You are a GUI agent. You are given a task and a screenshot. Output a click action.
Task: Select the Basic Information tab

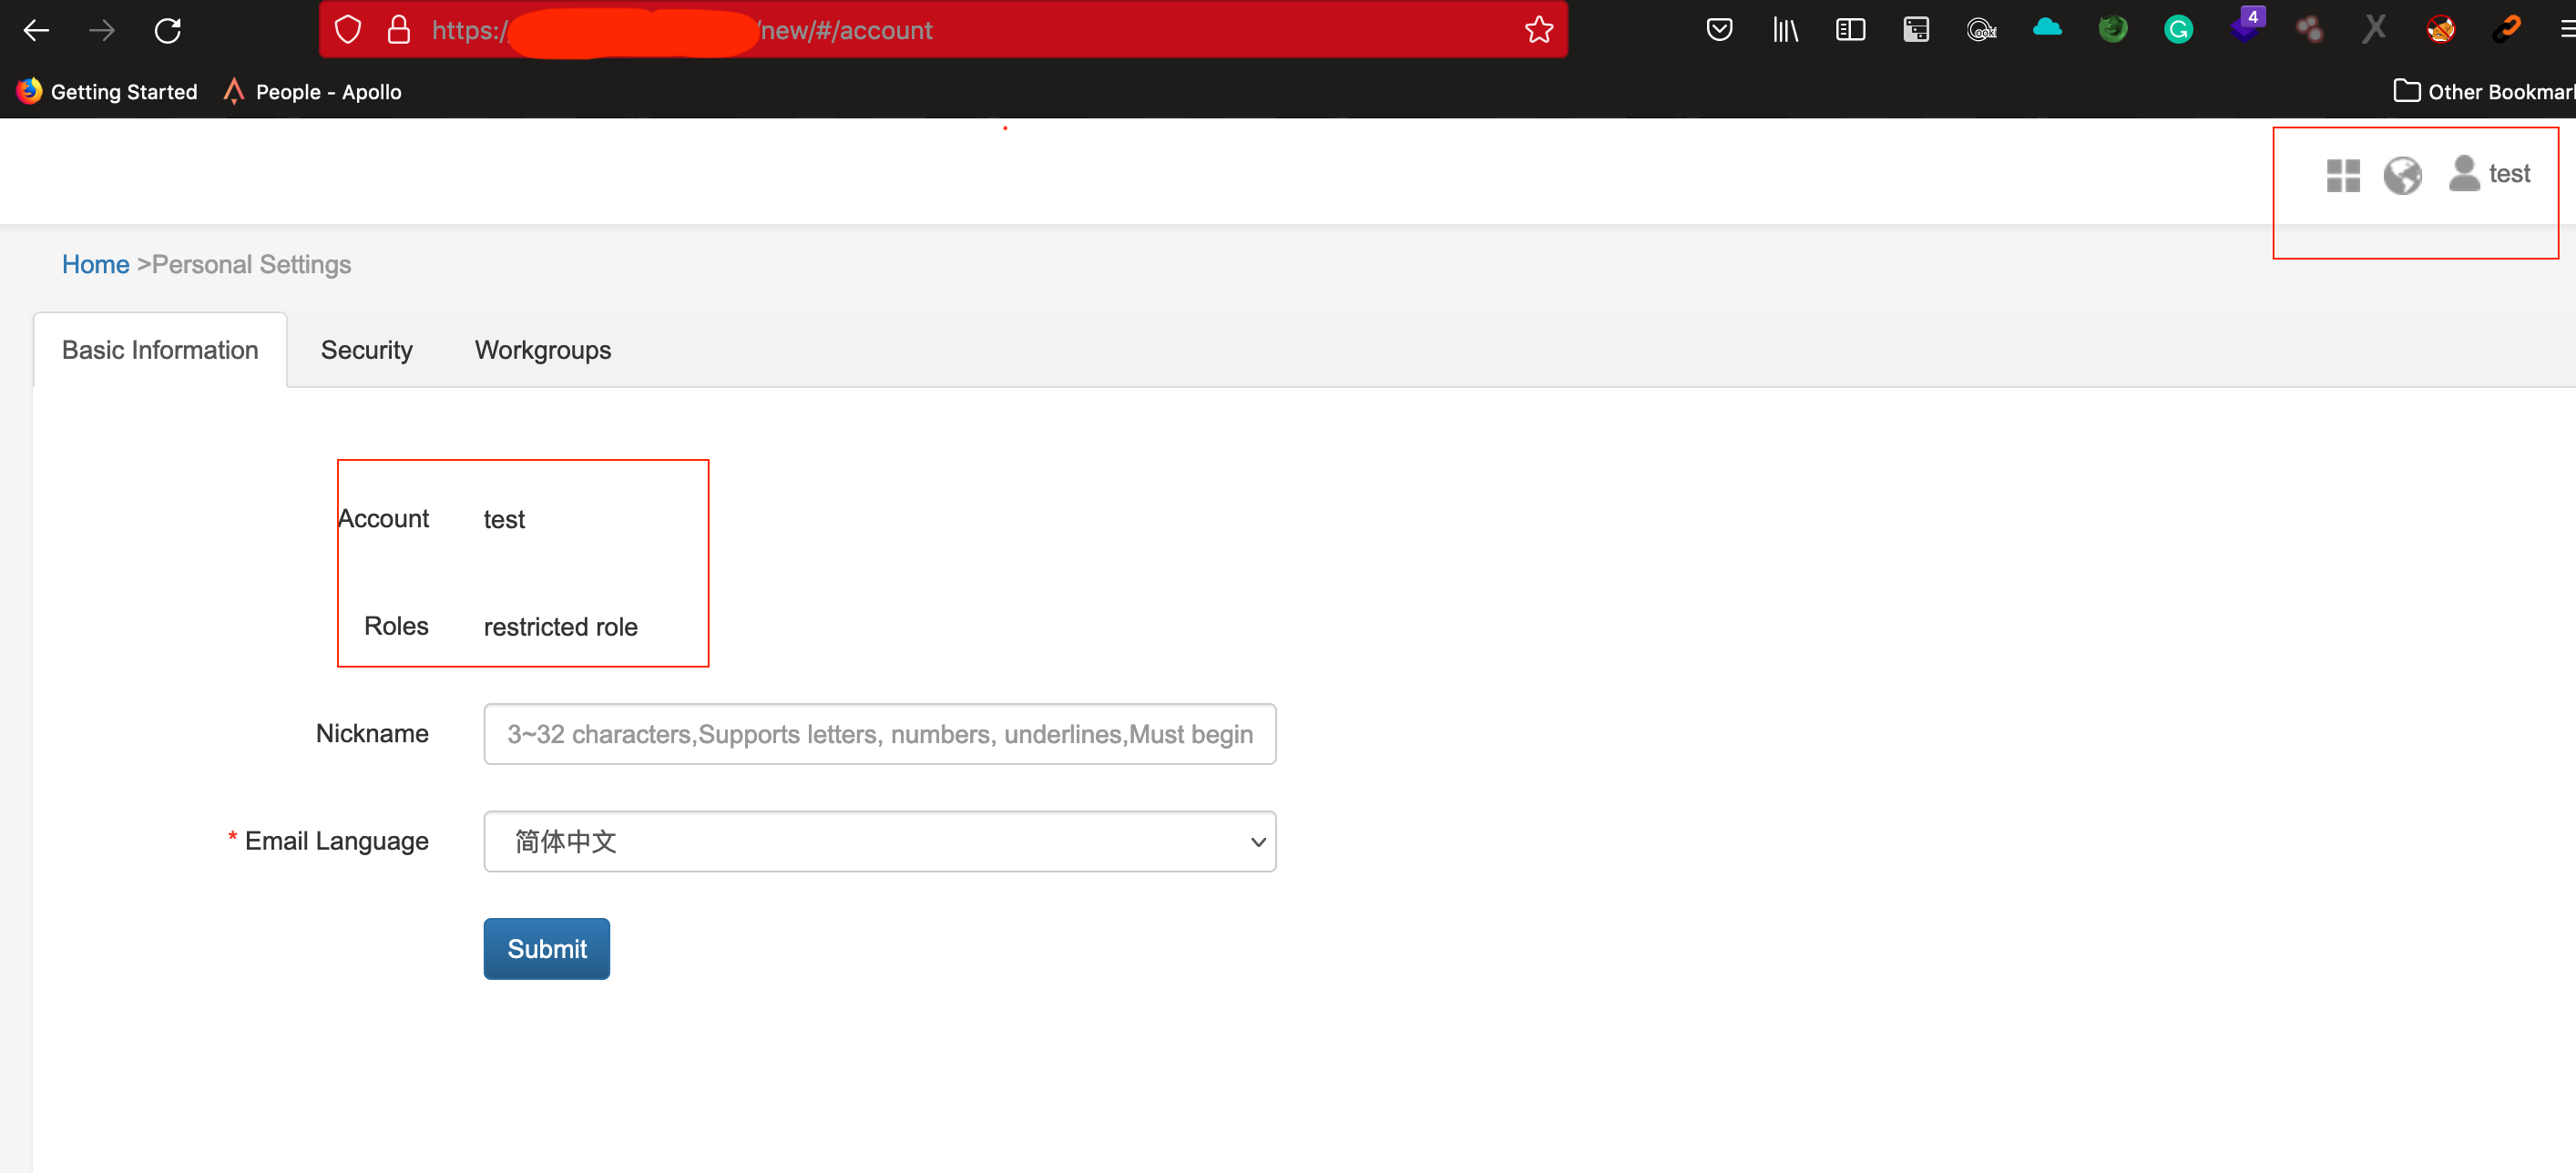click(x=160, y=350)
